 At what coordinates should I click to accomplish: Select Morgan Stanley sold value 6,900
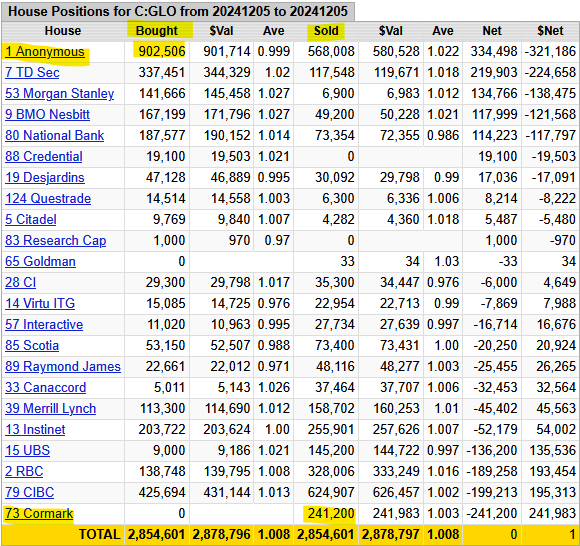pos(338,94)
